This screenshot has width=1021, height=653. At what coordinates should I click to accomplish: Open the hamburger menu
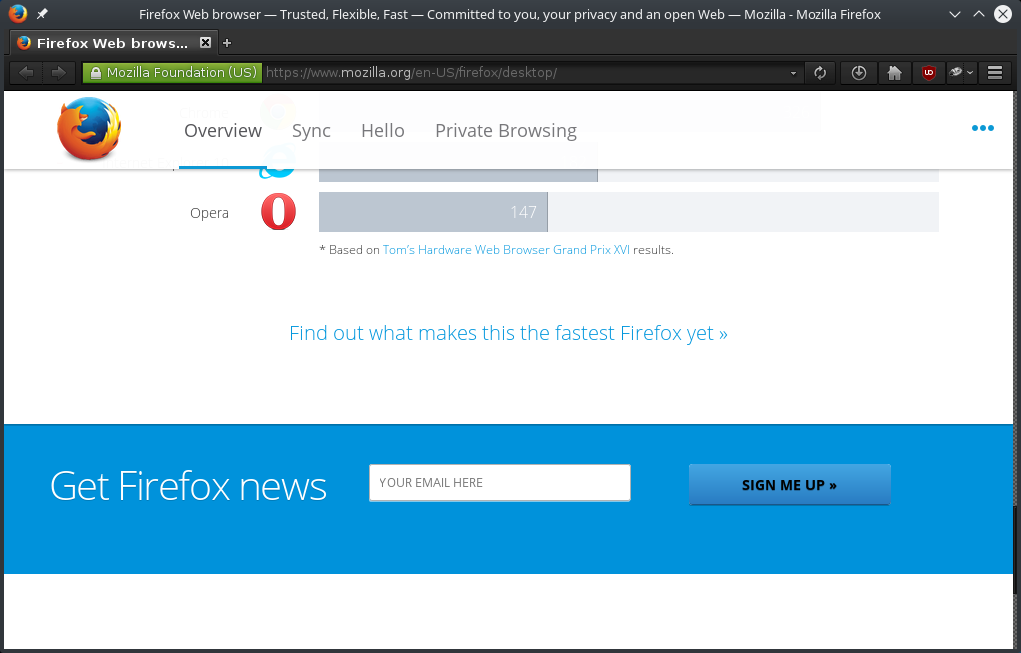tap(994, 72)
